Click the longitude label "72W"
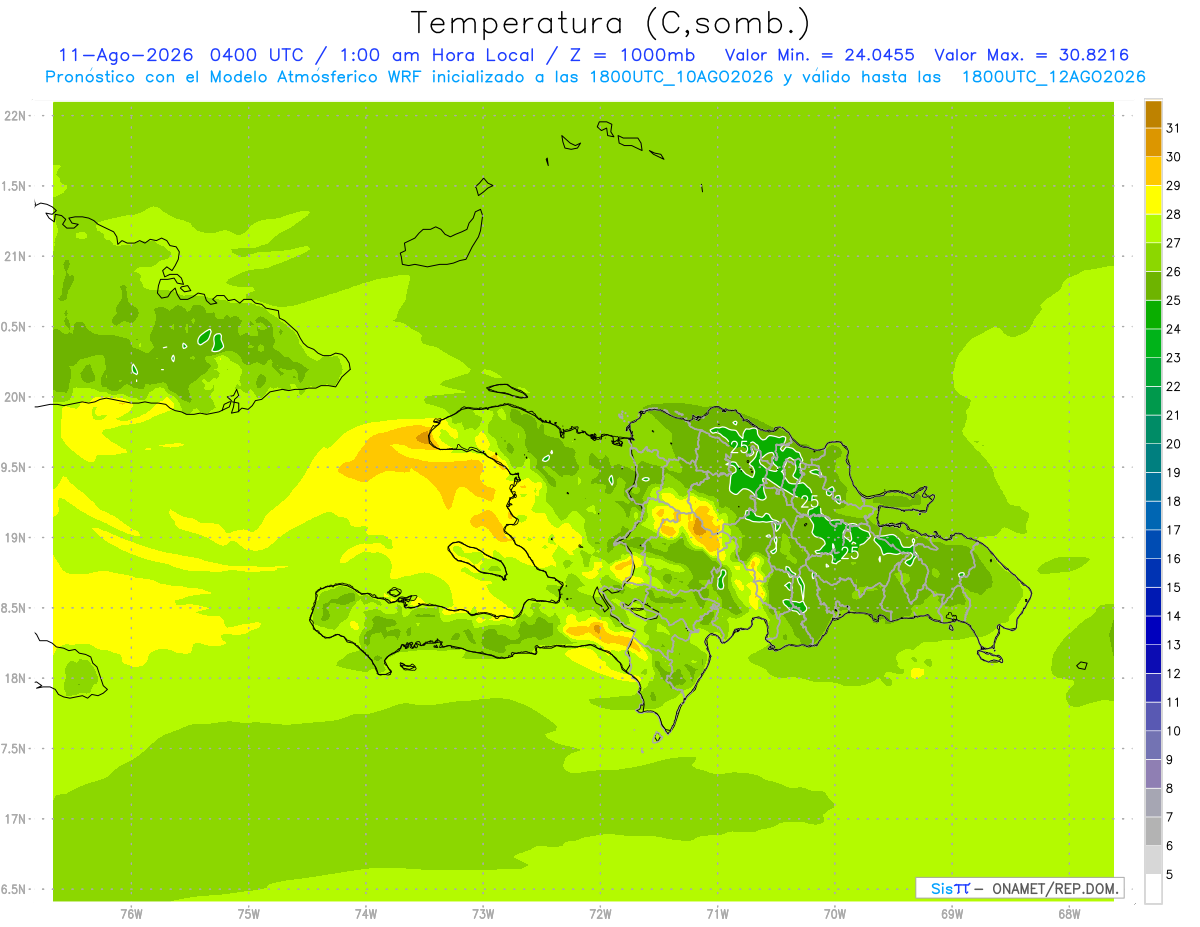This screenshot has height=927, width=1200. click(x=600, y=914)
